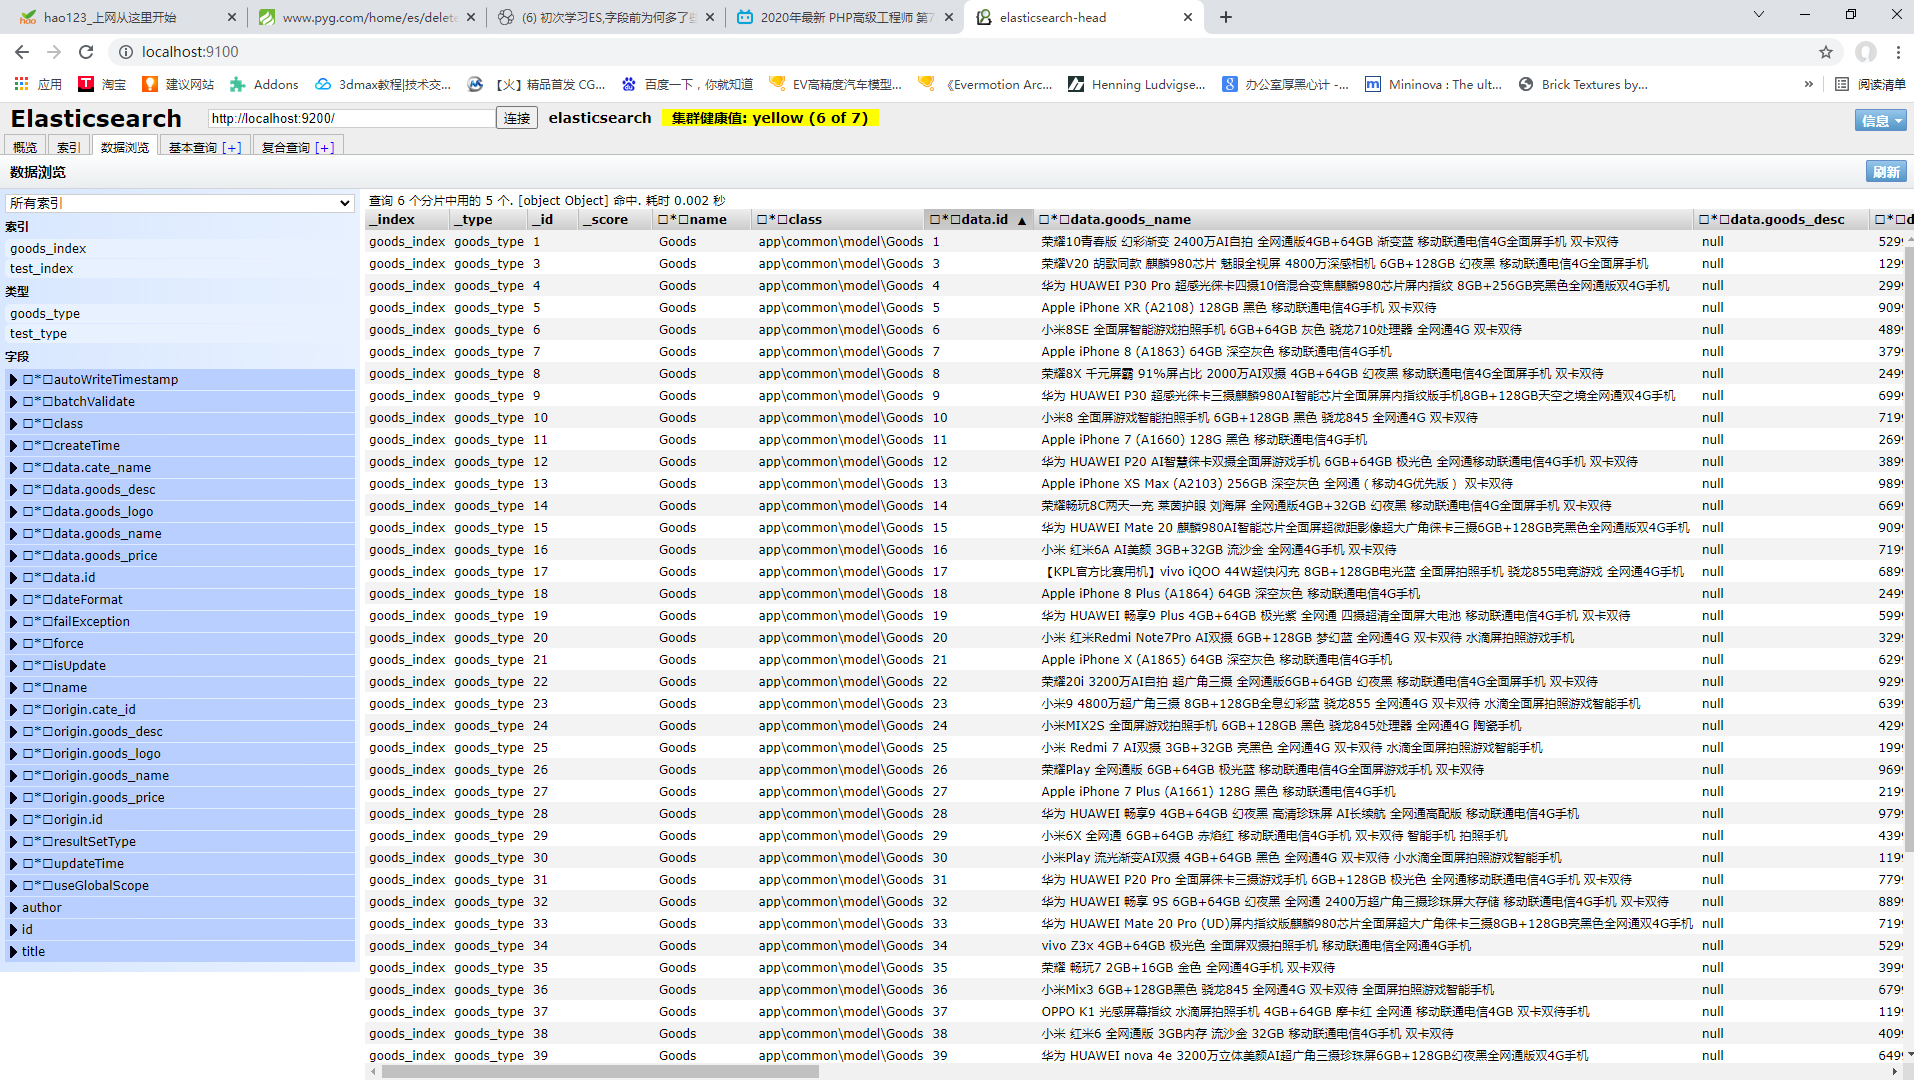Filter by test_index in index list

(x=42, y=268)
